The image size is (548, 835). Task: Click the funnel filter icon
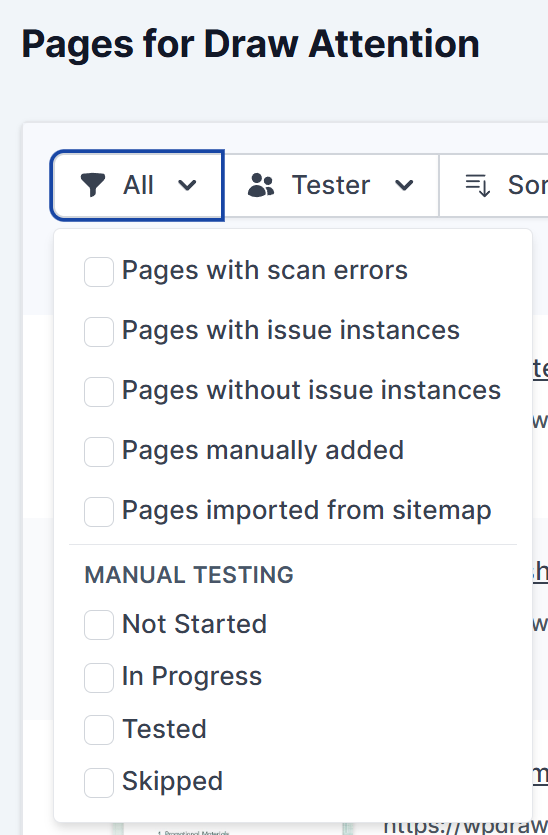[x=93, y=185]
